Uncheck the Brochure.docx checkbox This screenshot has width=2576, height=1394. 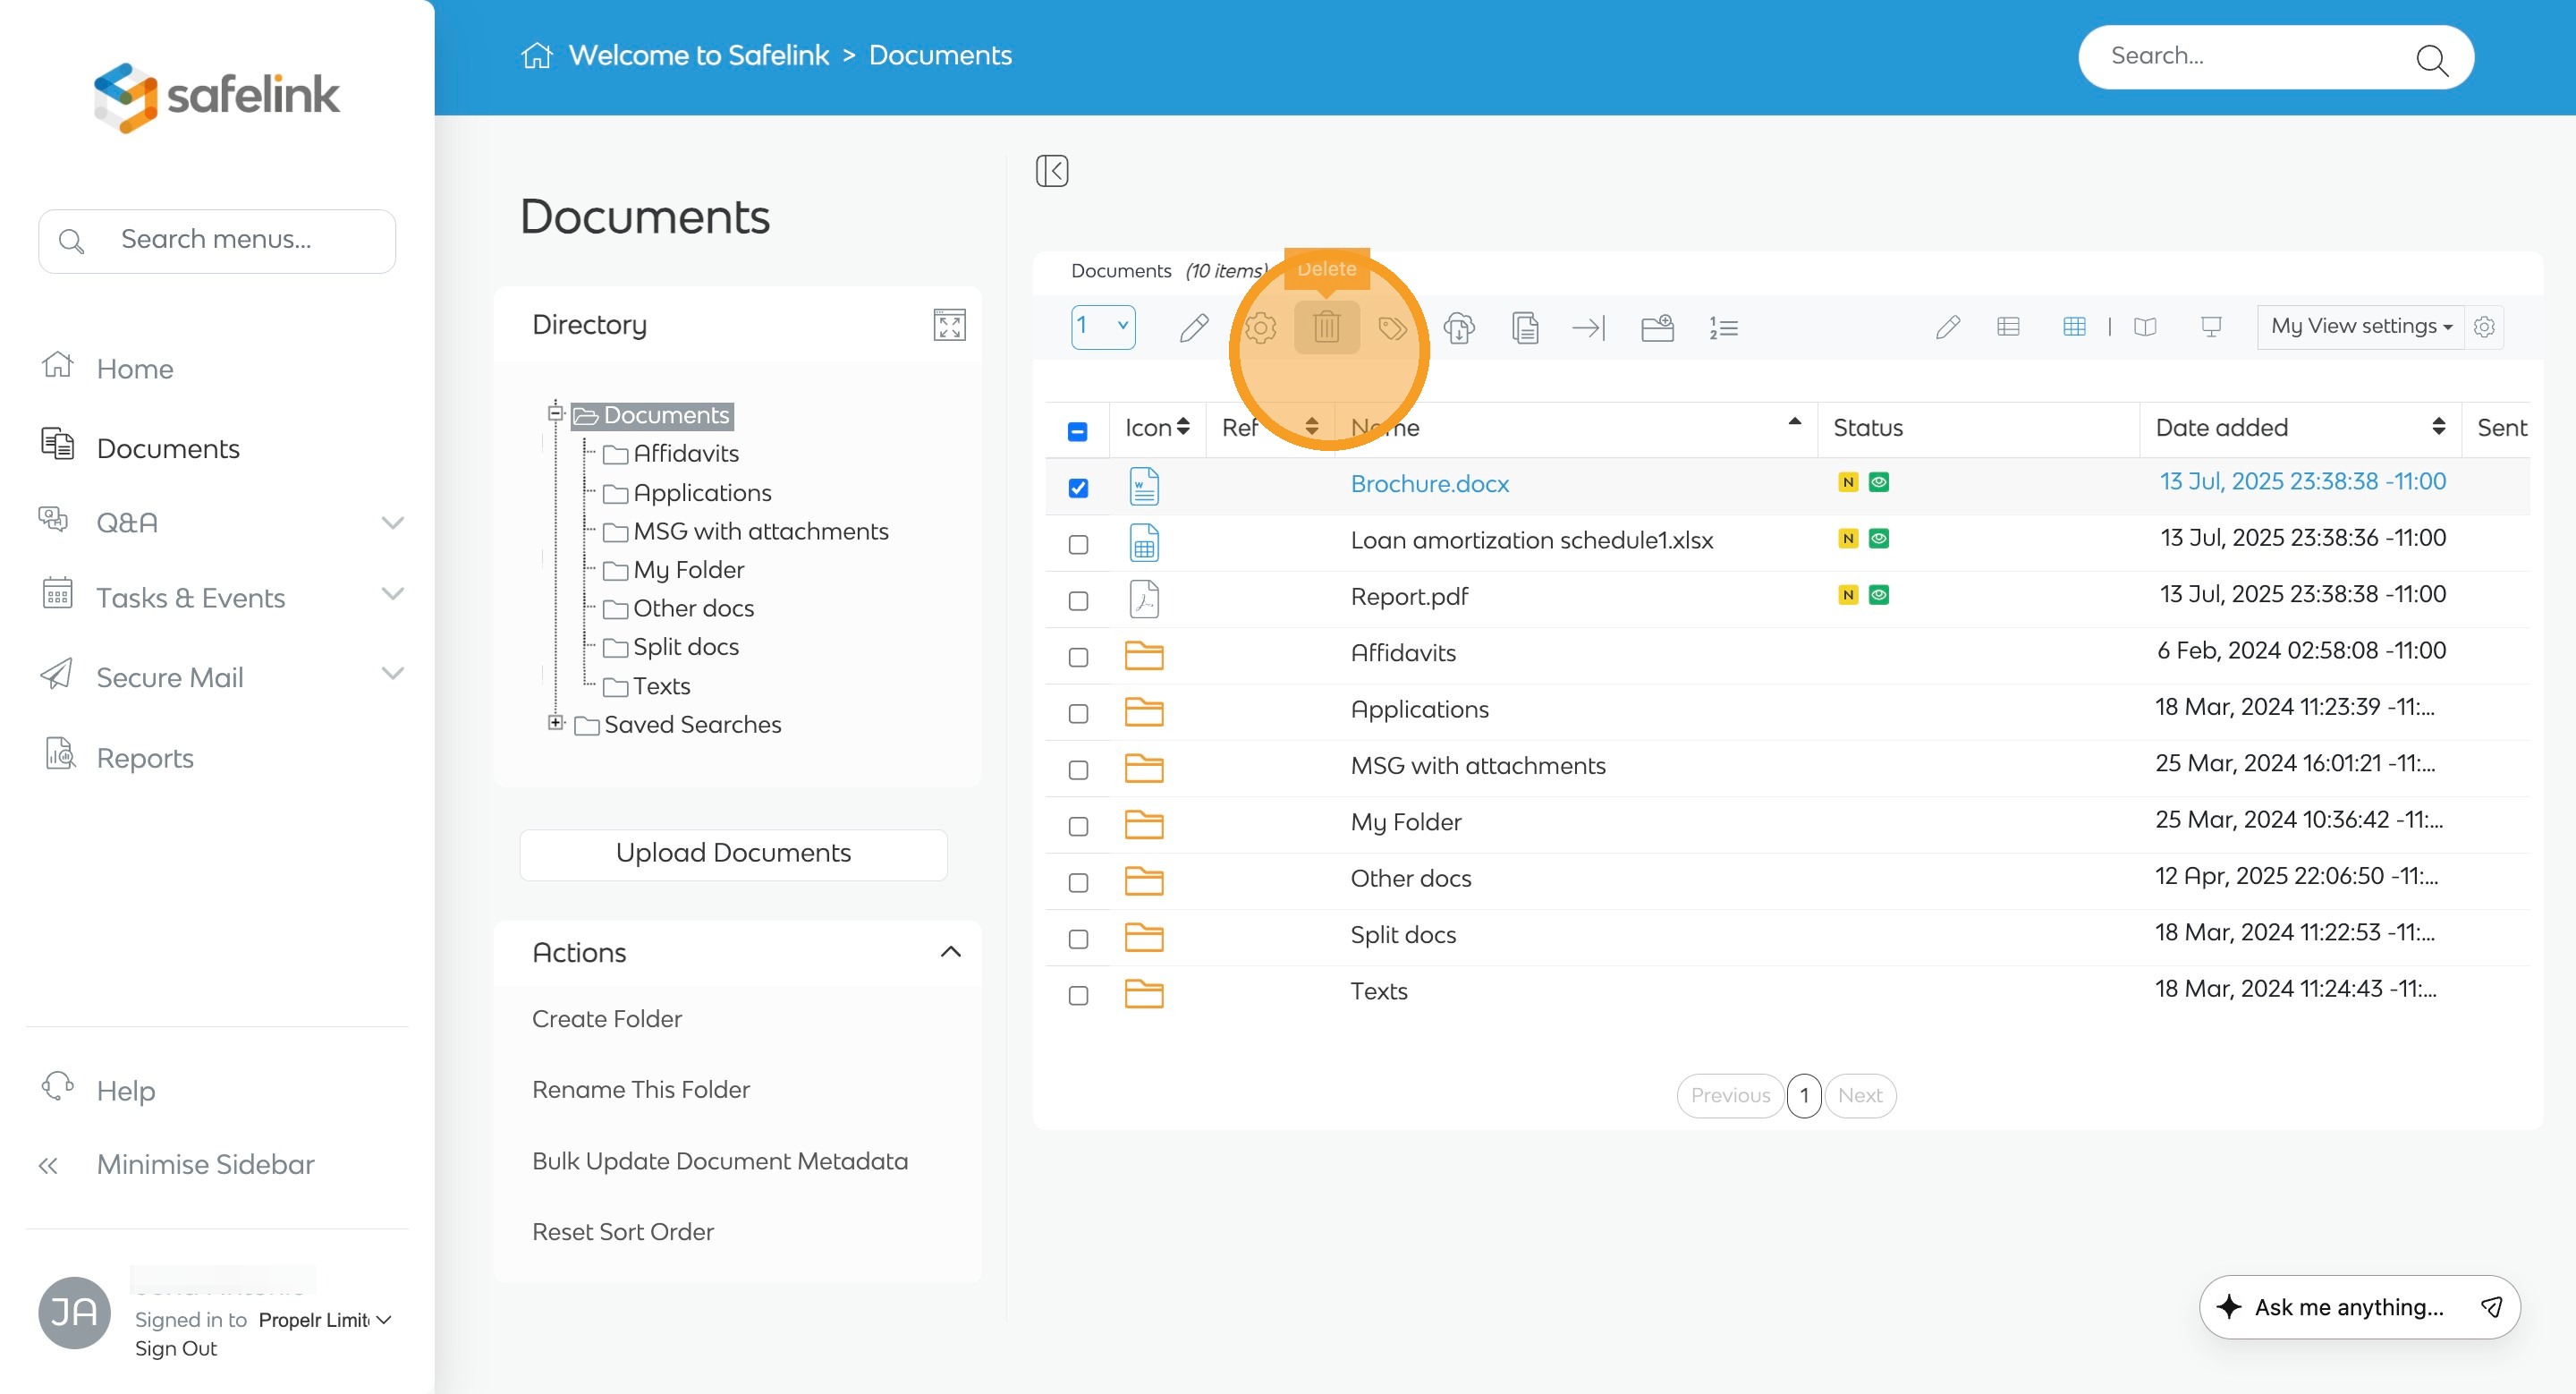point(1078,488)
